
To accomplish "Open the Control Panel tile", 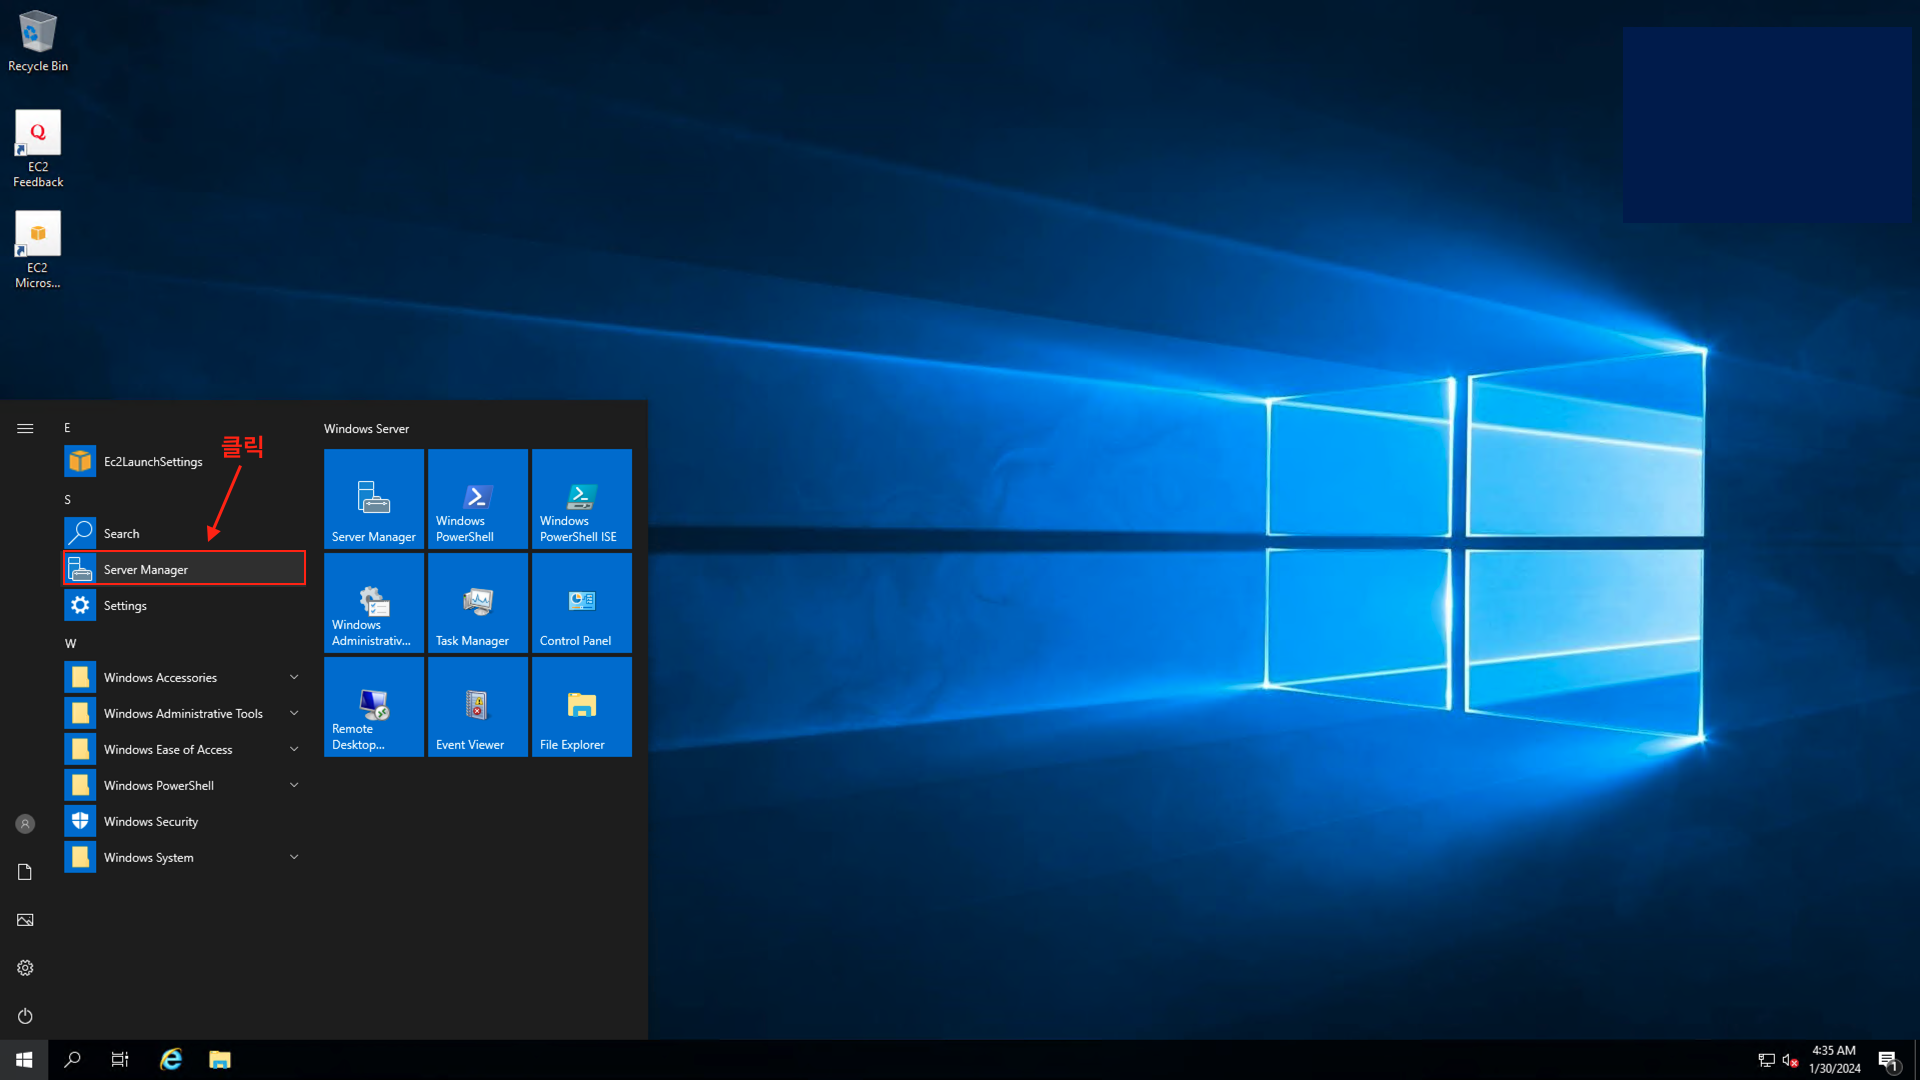I will (581, 603).
